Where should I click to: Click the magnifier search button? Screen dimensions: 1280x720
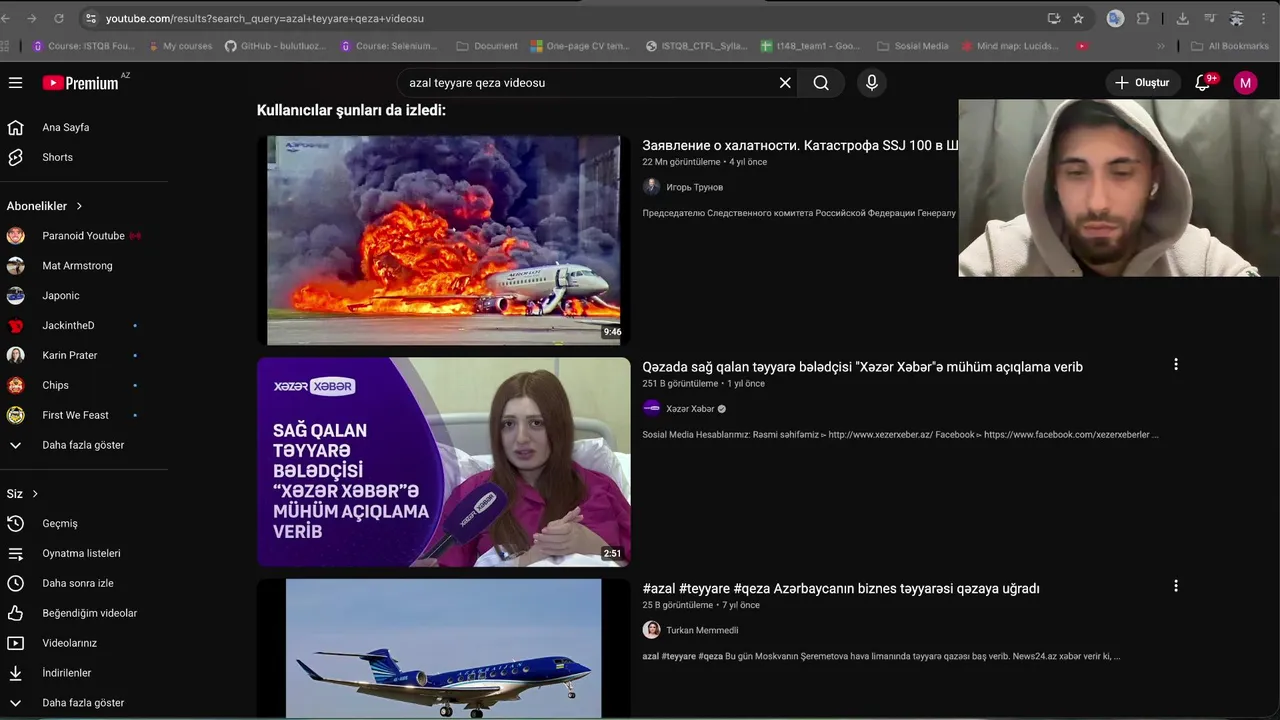point(821,83)
